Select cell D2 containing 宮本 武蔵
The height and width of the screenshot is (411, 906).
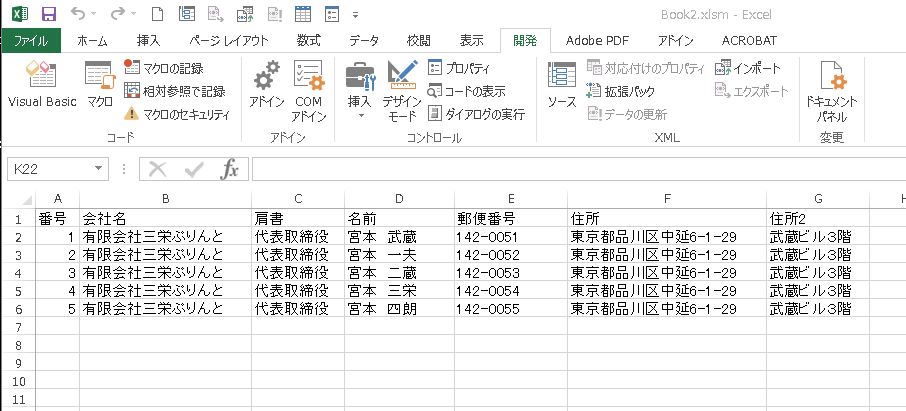pos(399,236)
